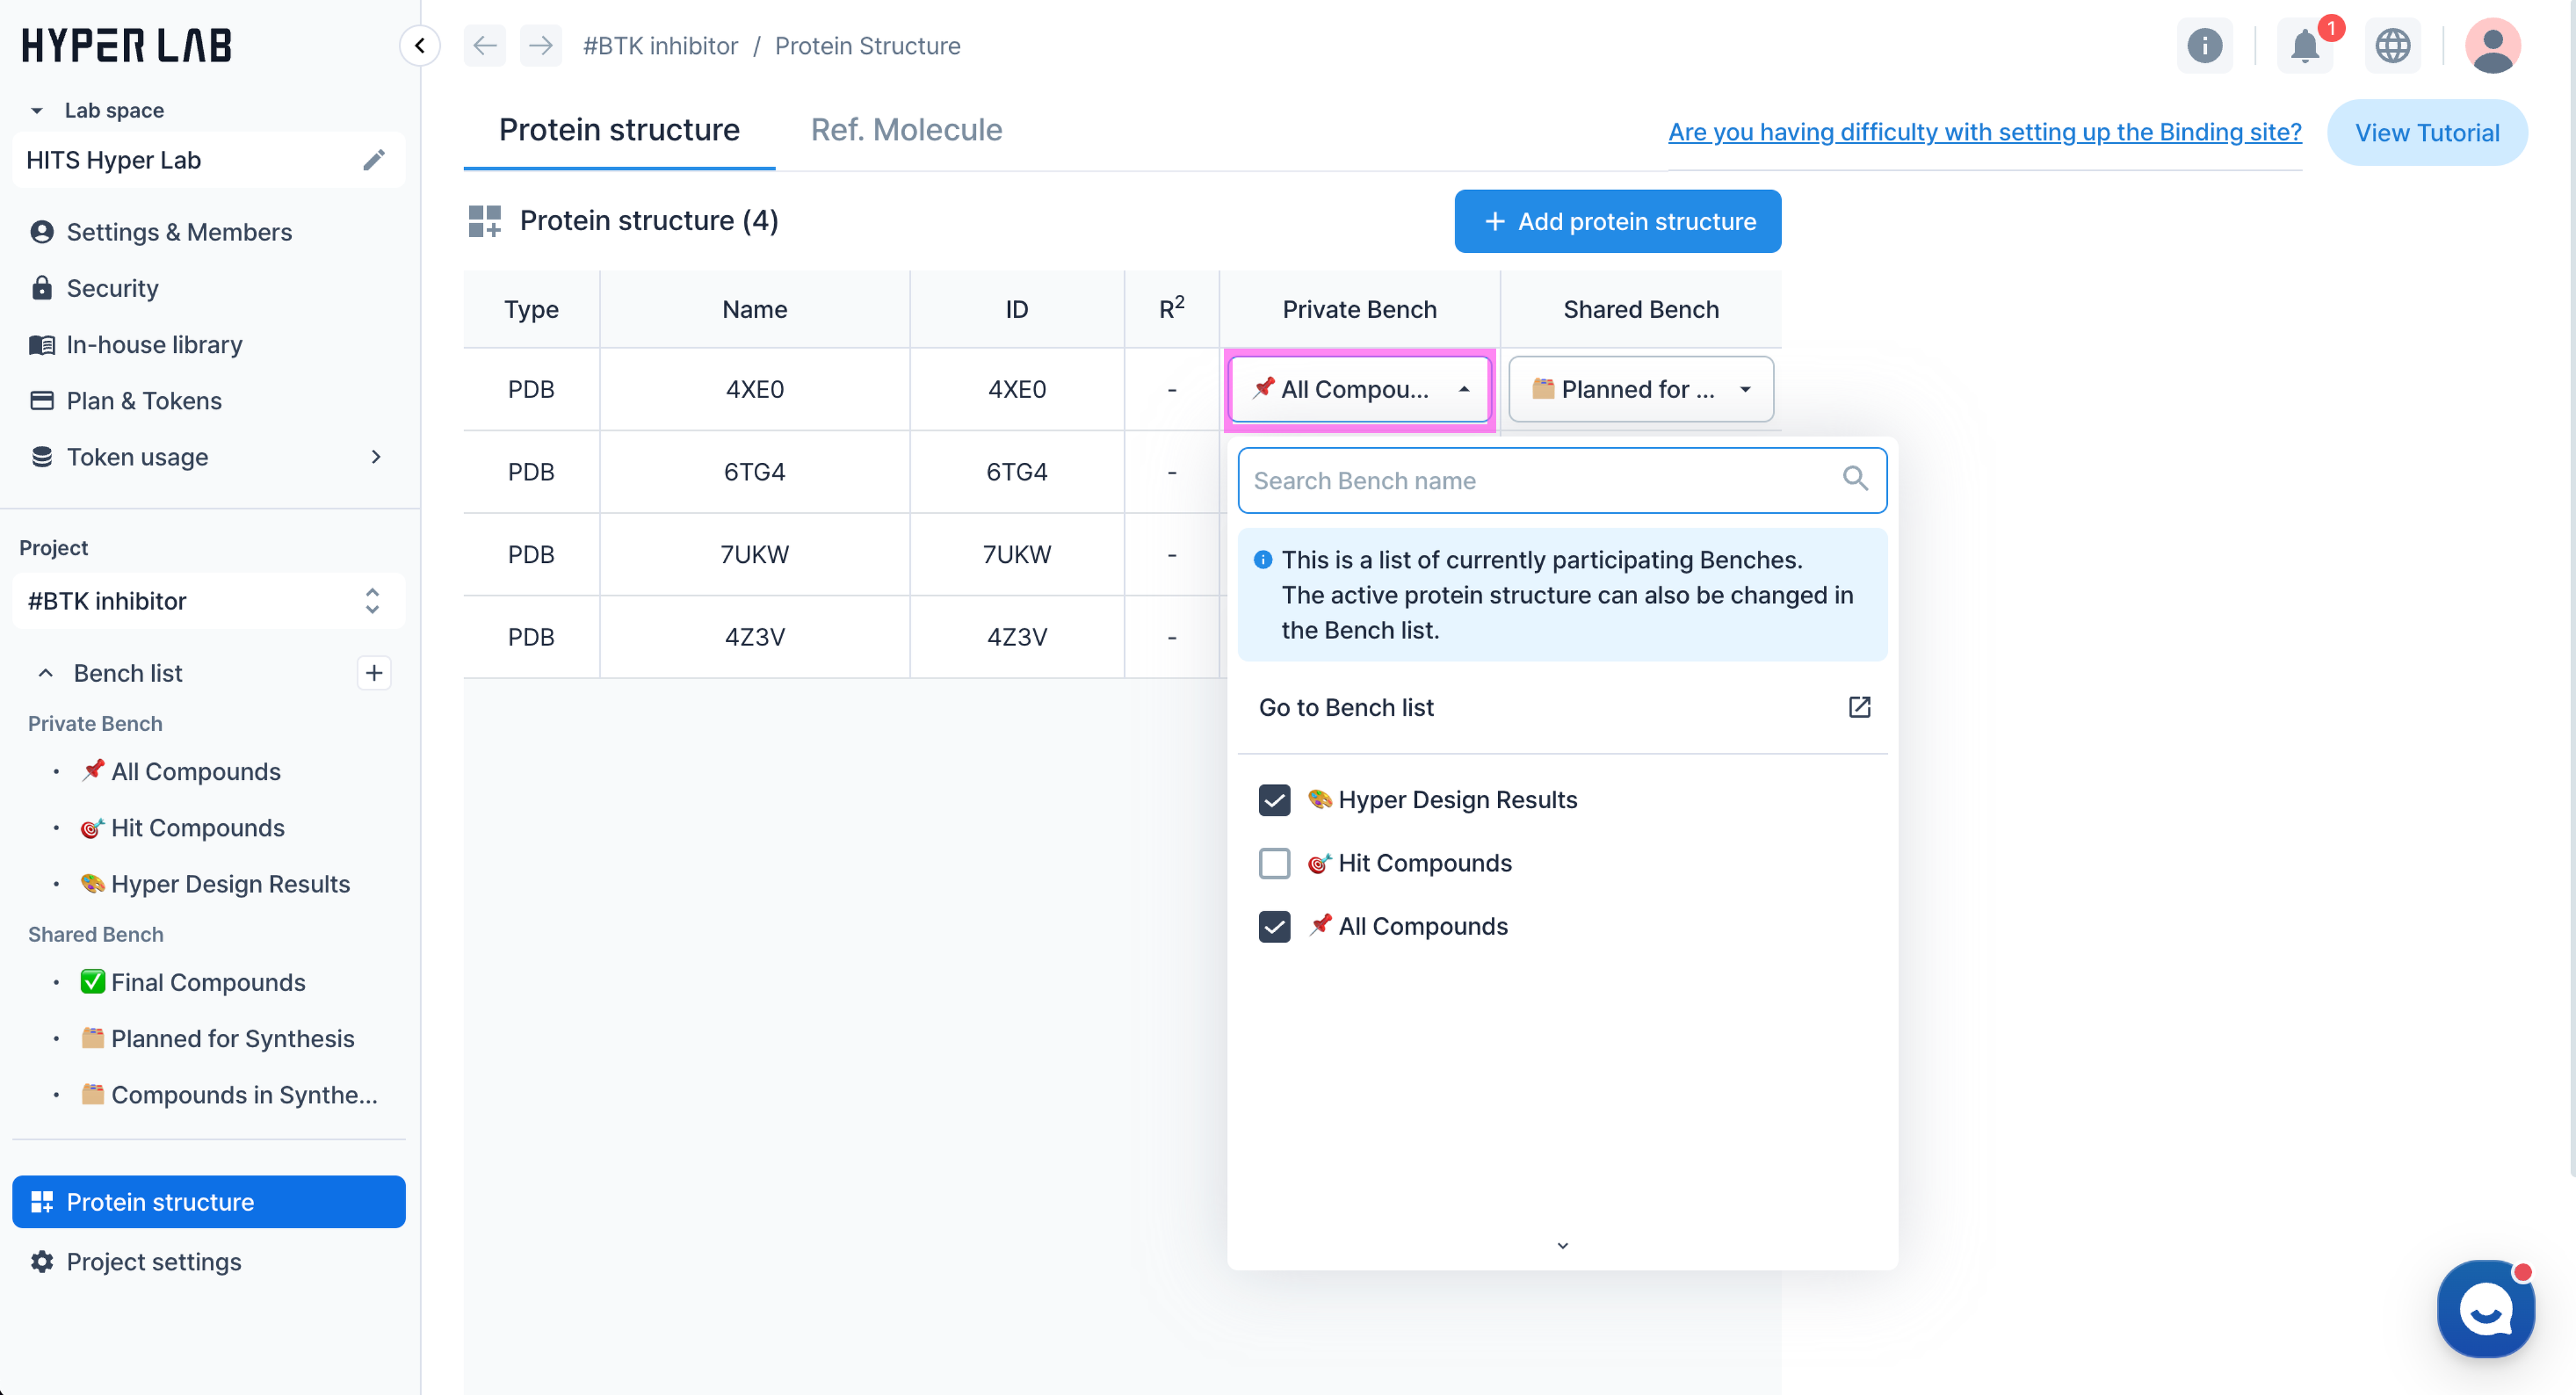The width and height of the screenshot is (2576, 1395).
Task: Click the notification bell icon
Action: tap(2304, 45)
